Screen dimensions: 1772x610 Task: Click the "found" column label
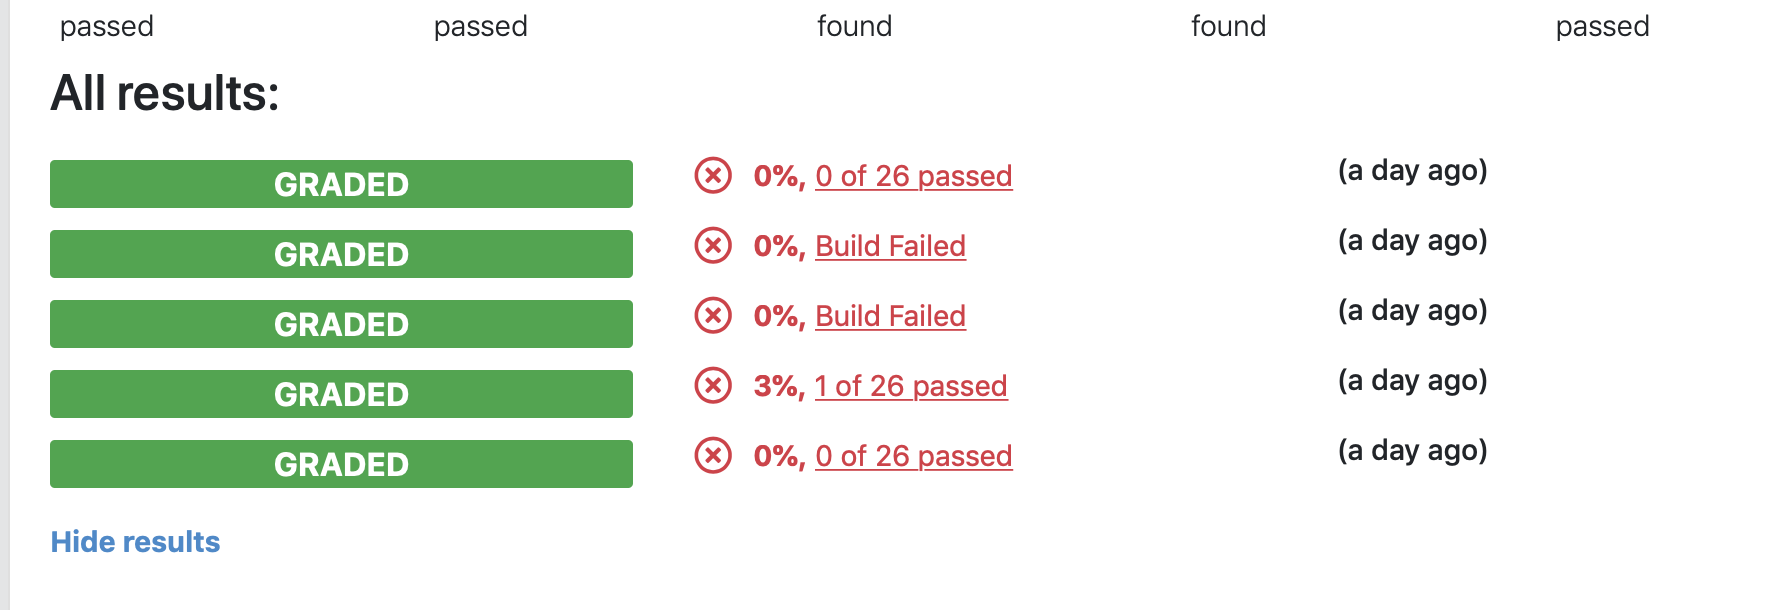[855, 26]
